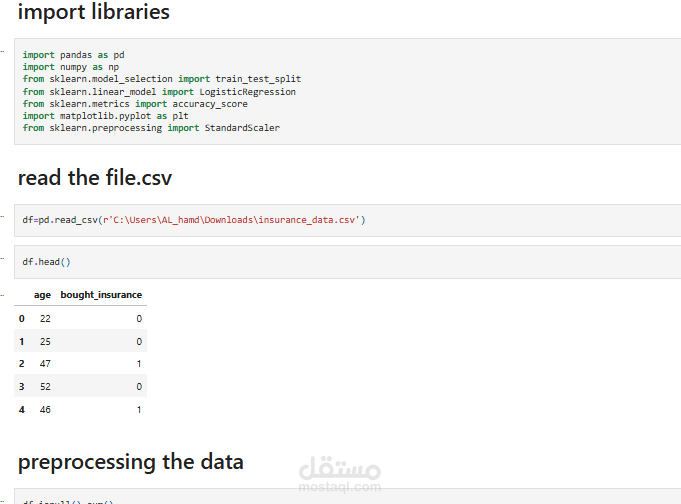Click the row index 4 label
This screenshot has width=681, height=504.
point(22,410)
